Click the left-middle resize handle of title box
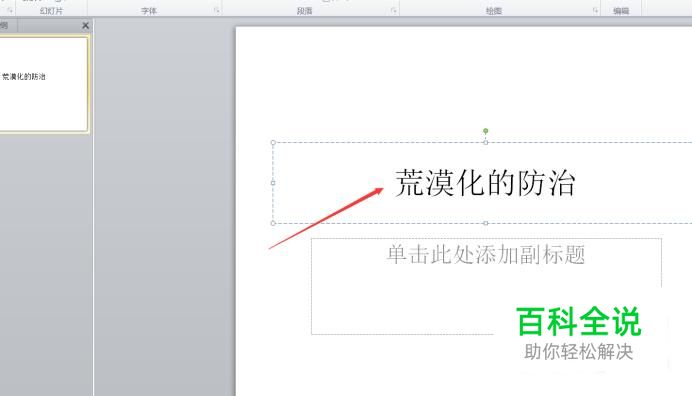Image resolution: width=692 pixels, height=396 pixels. point(273,183)
